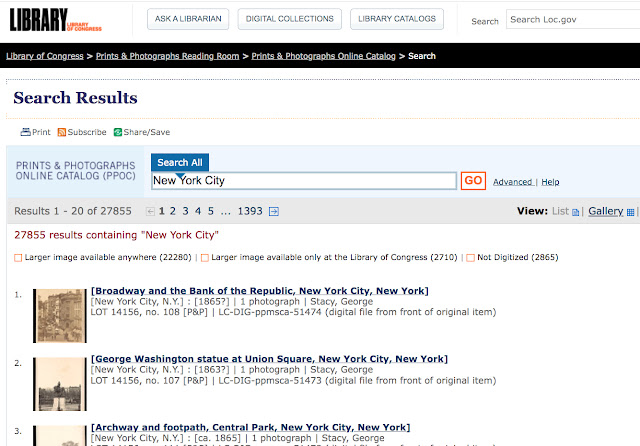Viewport: 640px width, 446px height.
Task: Check Larger image only at Library filter
Action: pyautogui.click(x=205, y=258)
